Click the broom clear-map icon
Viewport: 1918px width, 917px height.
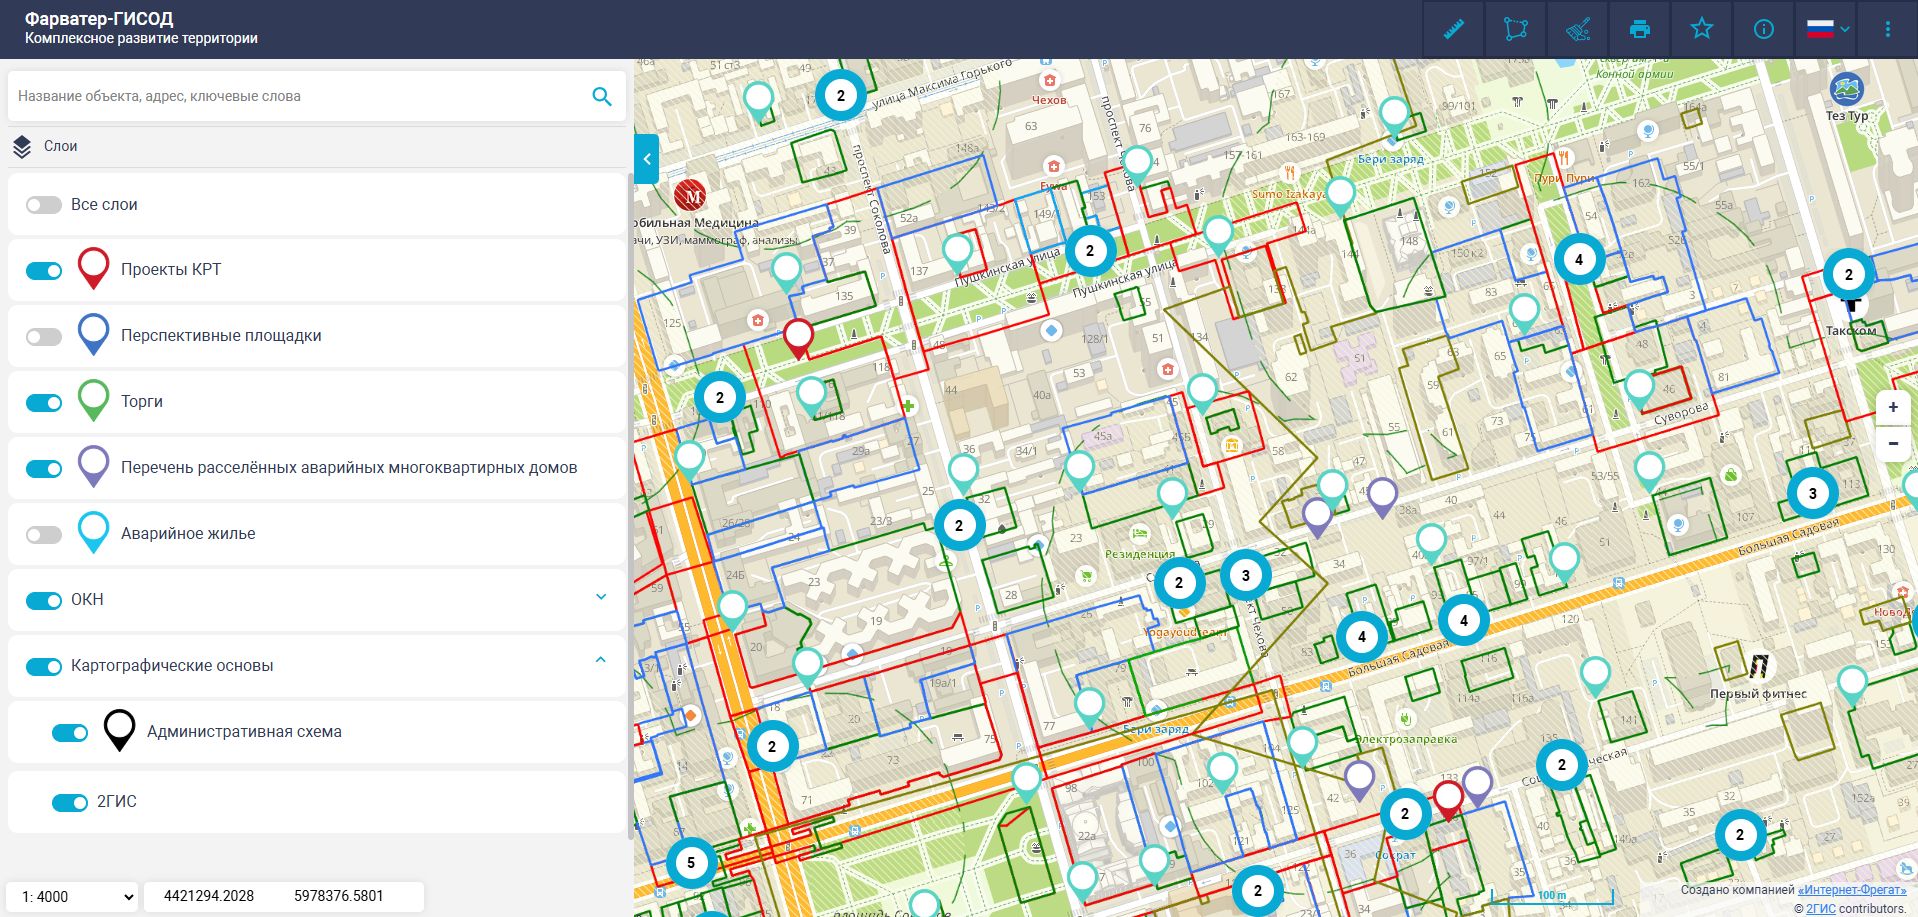pos(1578,29)
